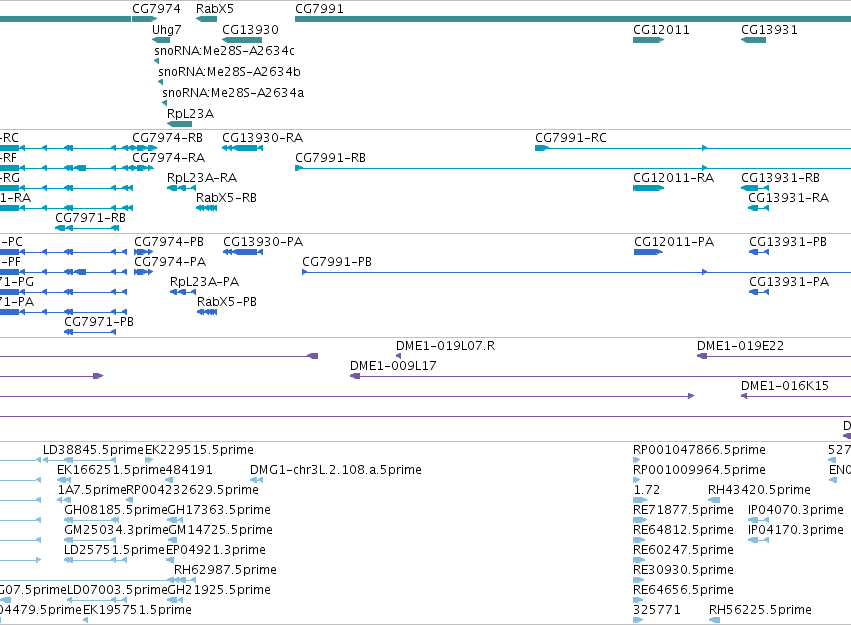Click transcript CG13930-RA label
Viewport: 851px width, 625px height.
(x=262, y=138)
